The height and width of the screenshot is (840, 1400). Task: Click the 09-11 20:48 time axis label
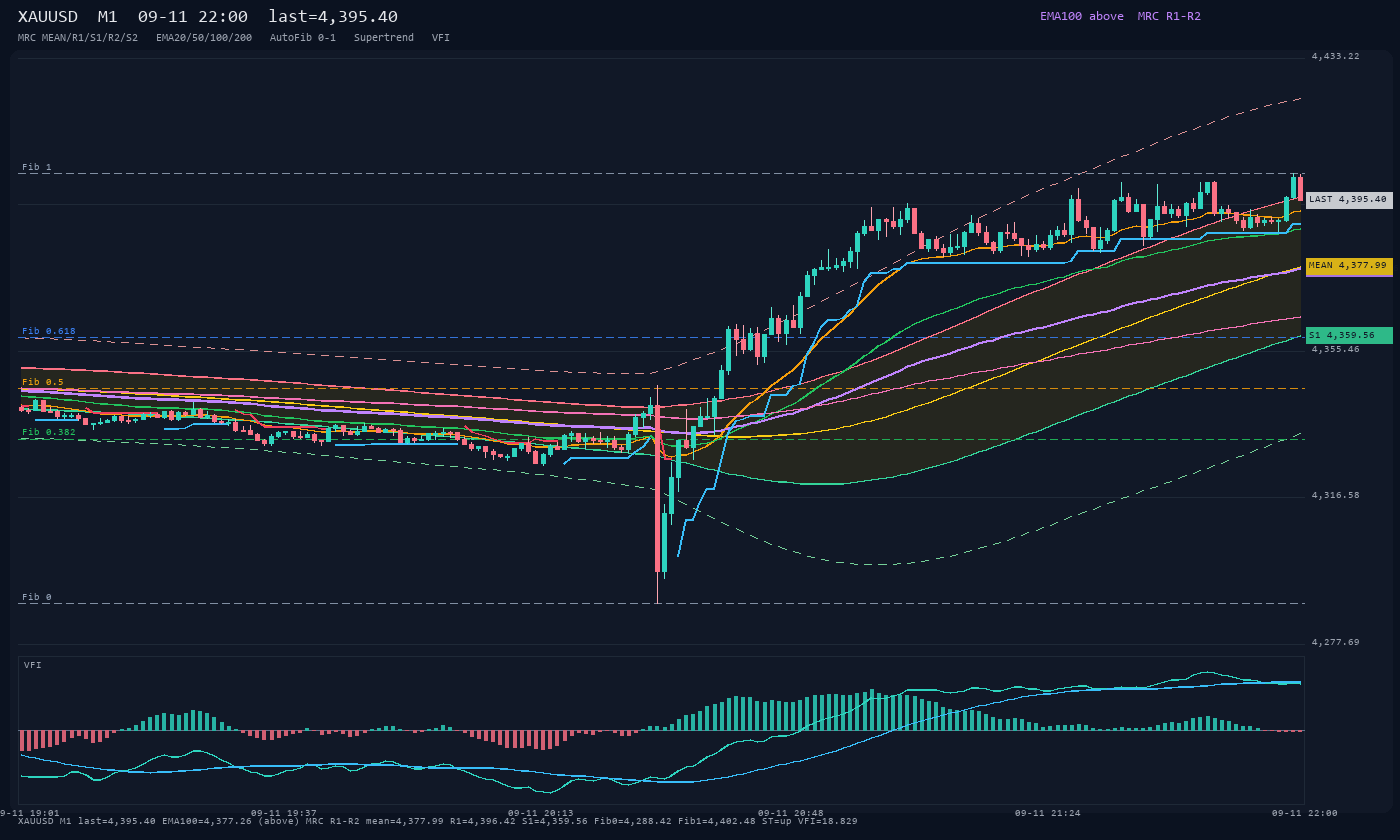[x=791, y=813]
